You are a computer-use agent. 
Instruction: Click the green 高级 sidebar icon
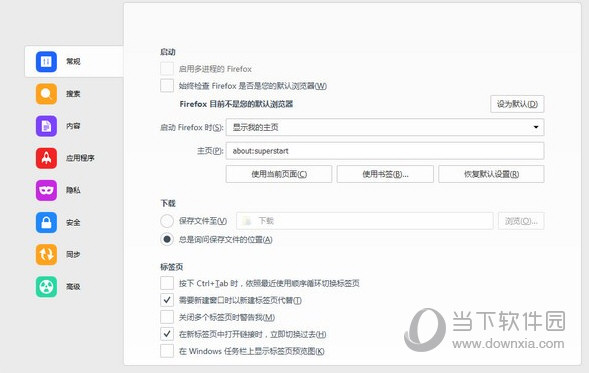point(46,287)
